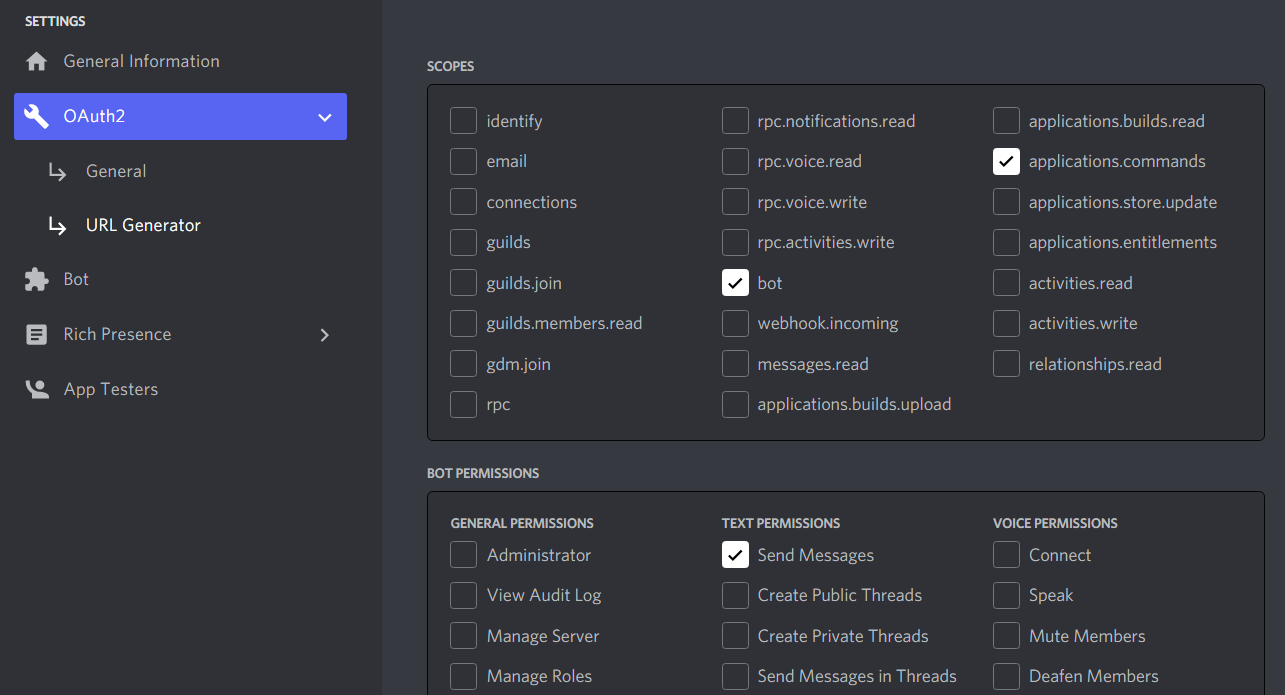1285x695 pixels.
Task: Check the identify scope box
Action: point(463,121)
